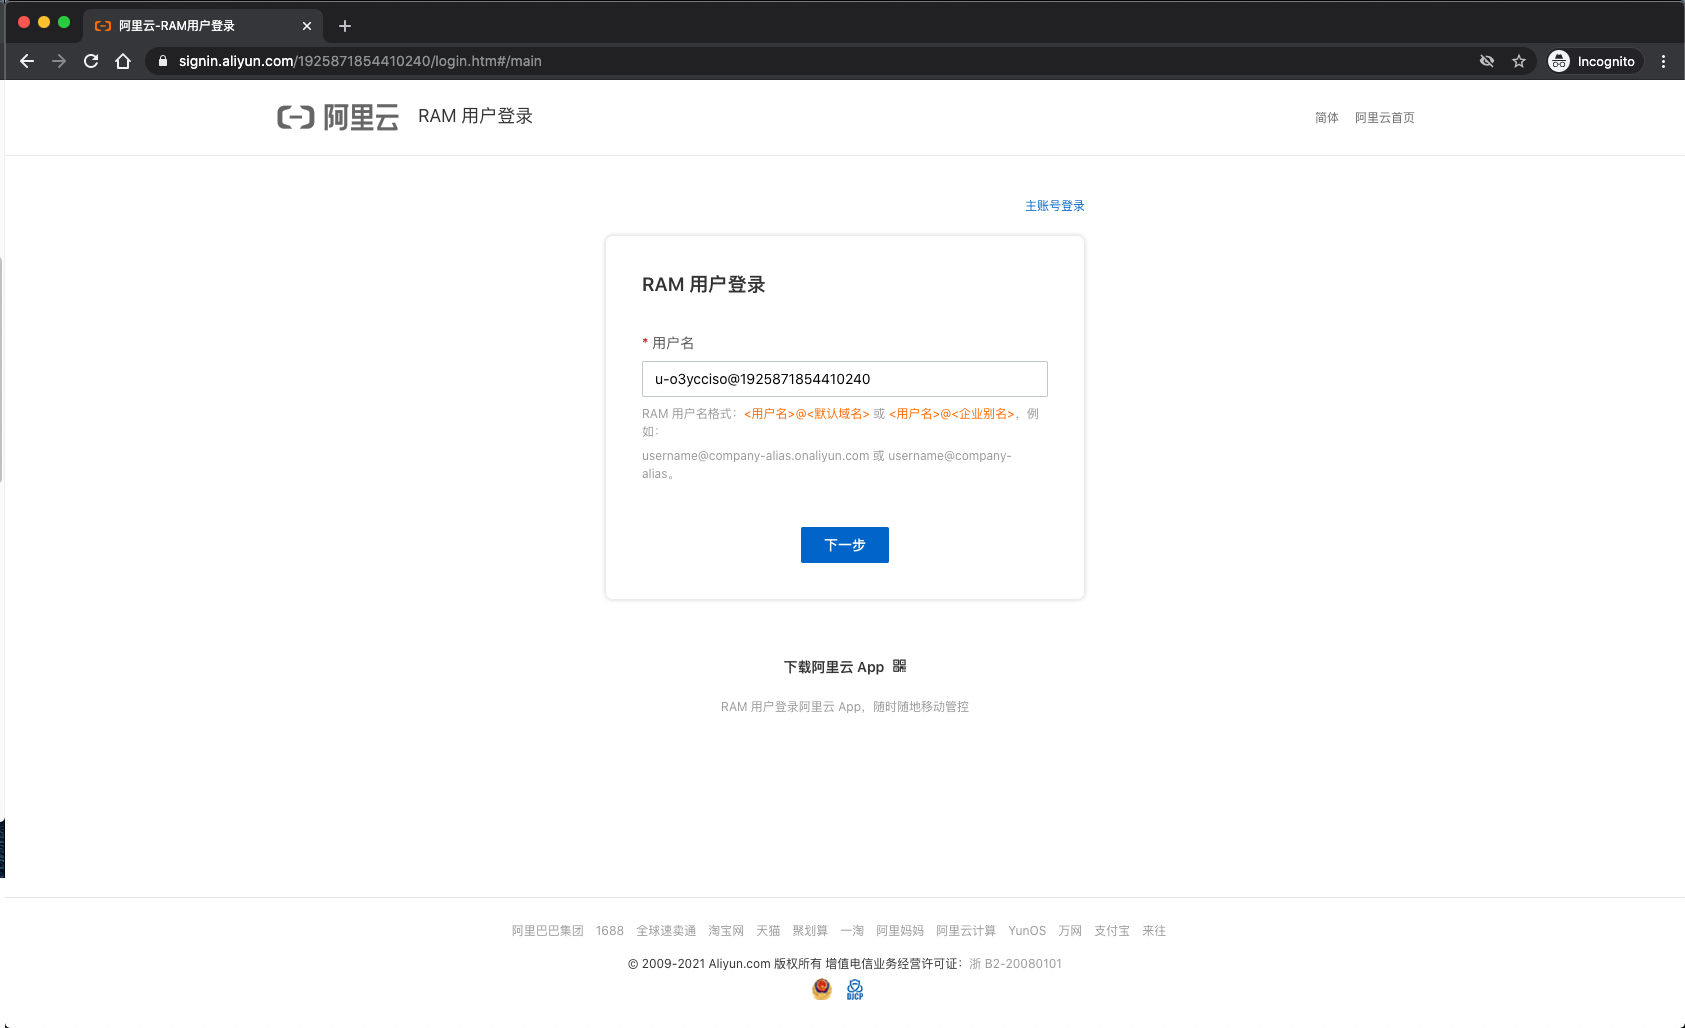
Task: Switch to 主账号登录
Action: [1054, 205]
